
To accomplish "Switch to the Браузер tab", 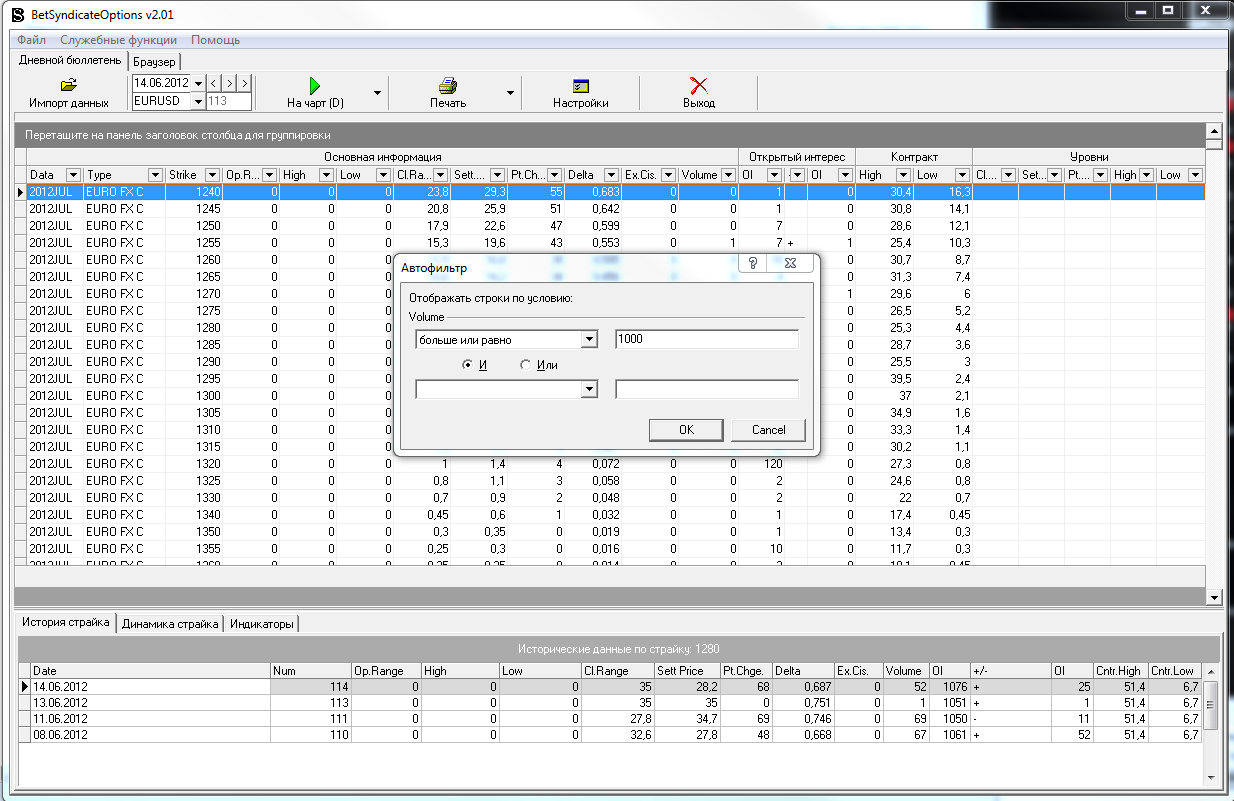I will pos(154,62).
